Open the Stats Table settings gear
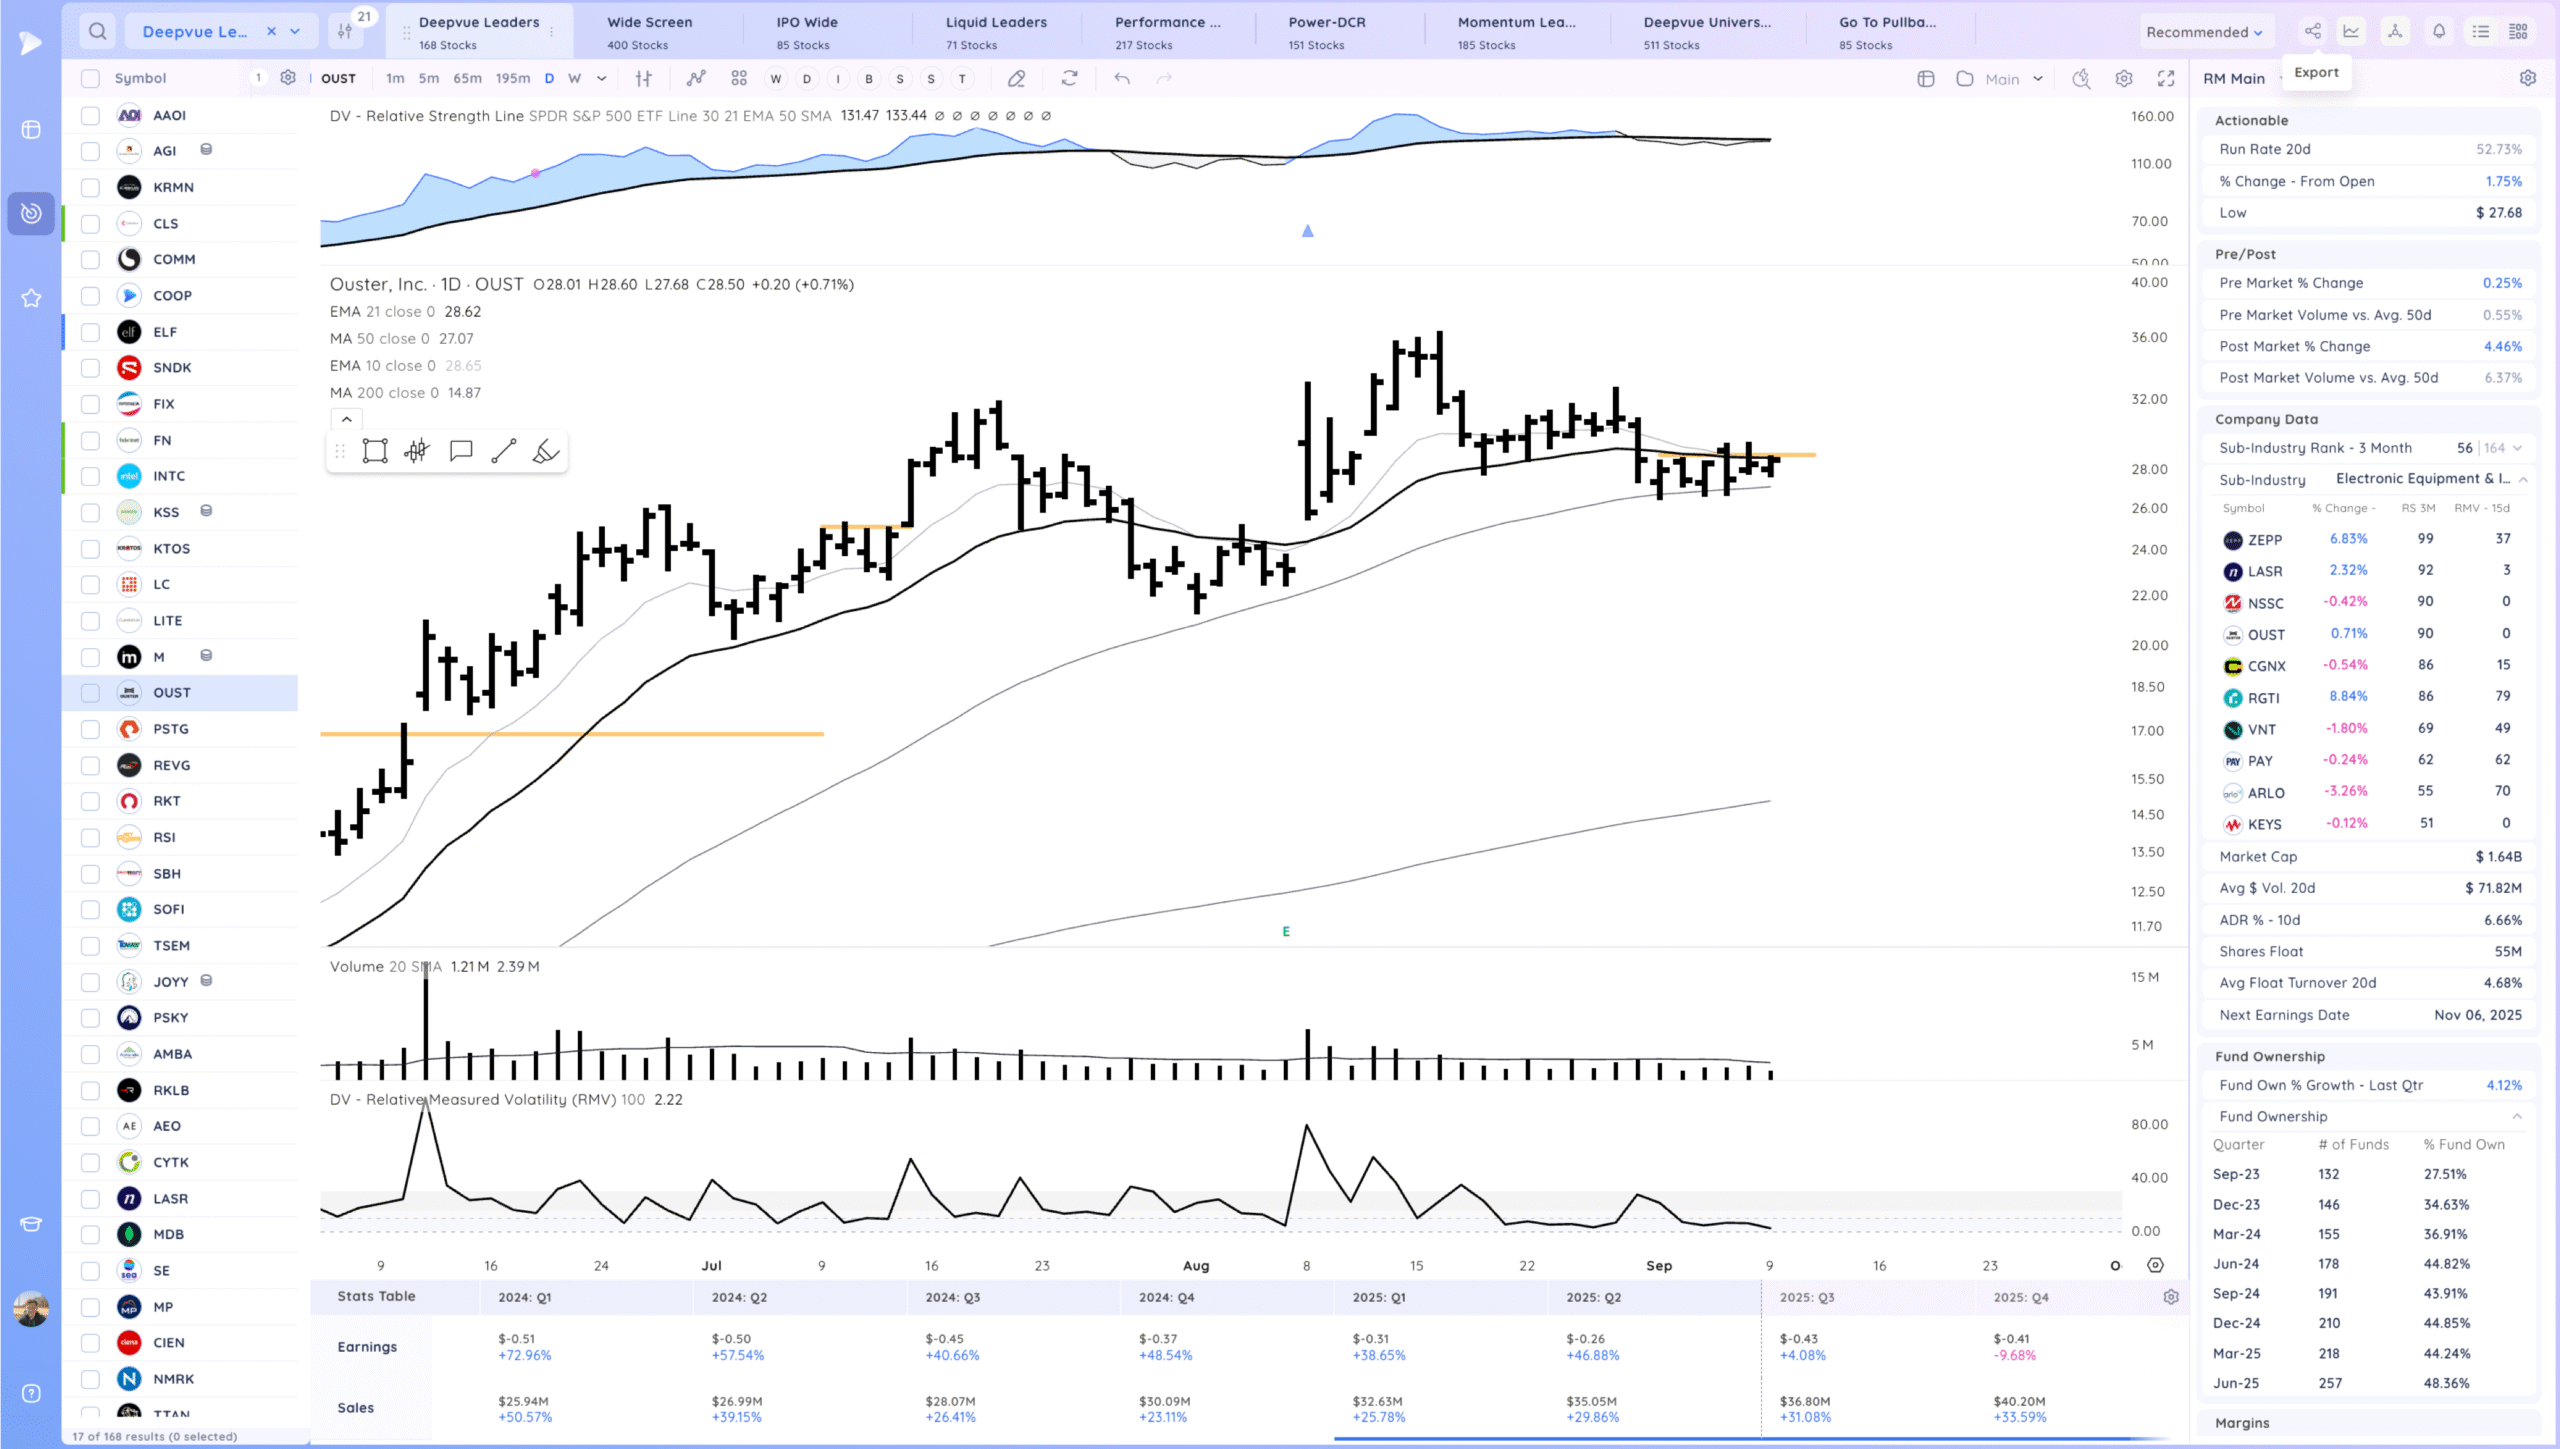The width and height of the screenshot is (2560, 1449). pyautogui.click(x=2171, y=1296)
